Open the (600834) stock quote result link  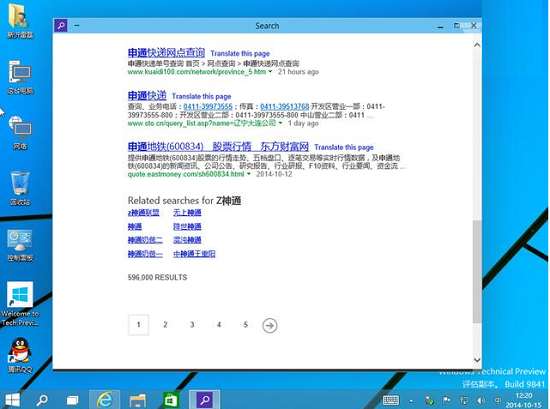click(218, 146)
